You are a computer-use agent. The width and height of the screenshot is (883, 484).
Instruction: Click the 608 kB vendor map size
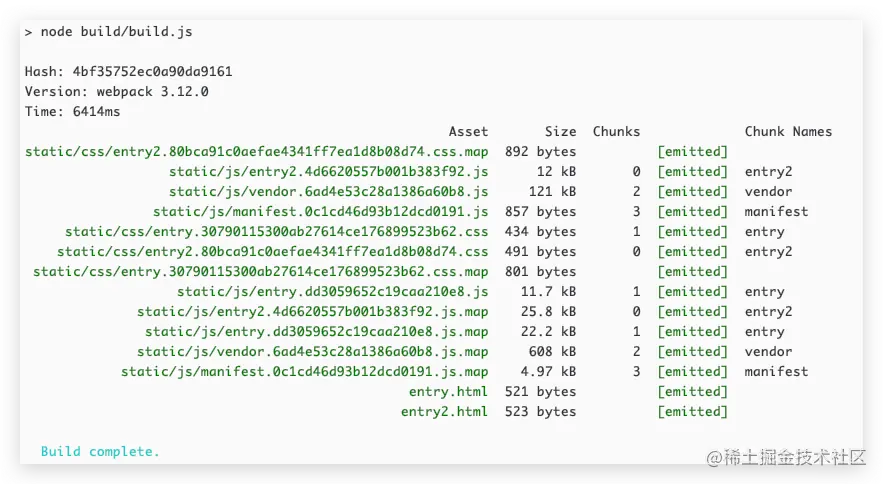coord(552,352)
